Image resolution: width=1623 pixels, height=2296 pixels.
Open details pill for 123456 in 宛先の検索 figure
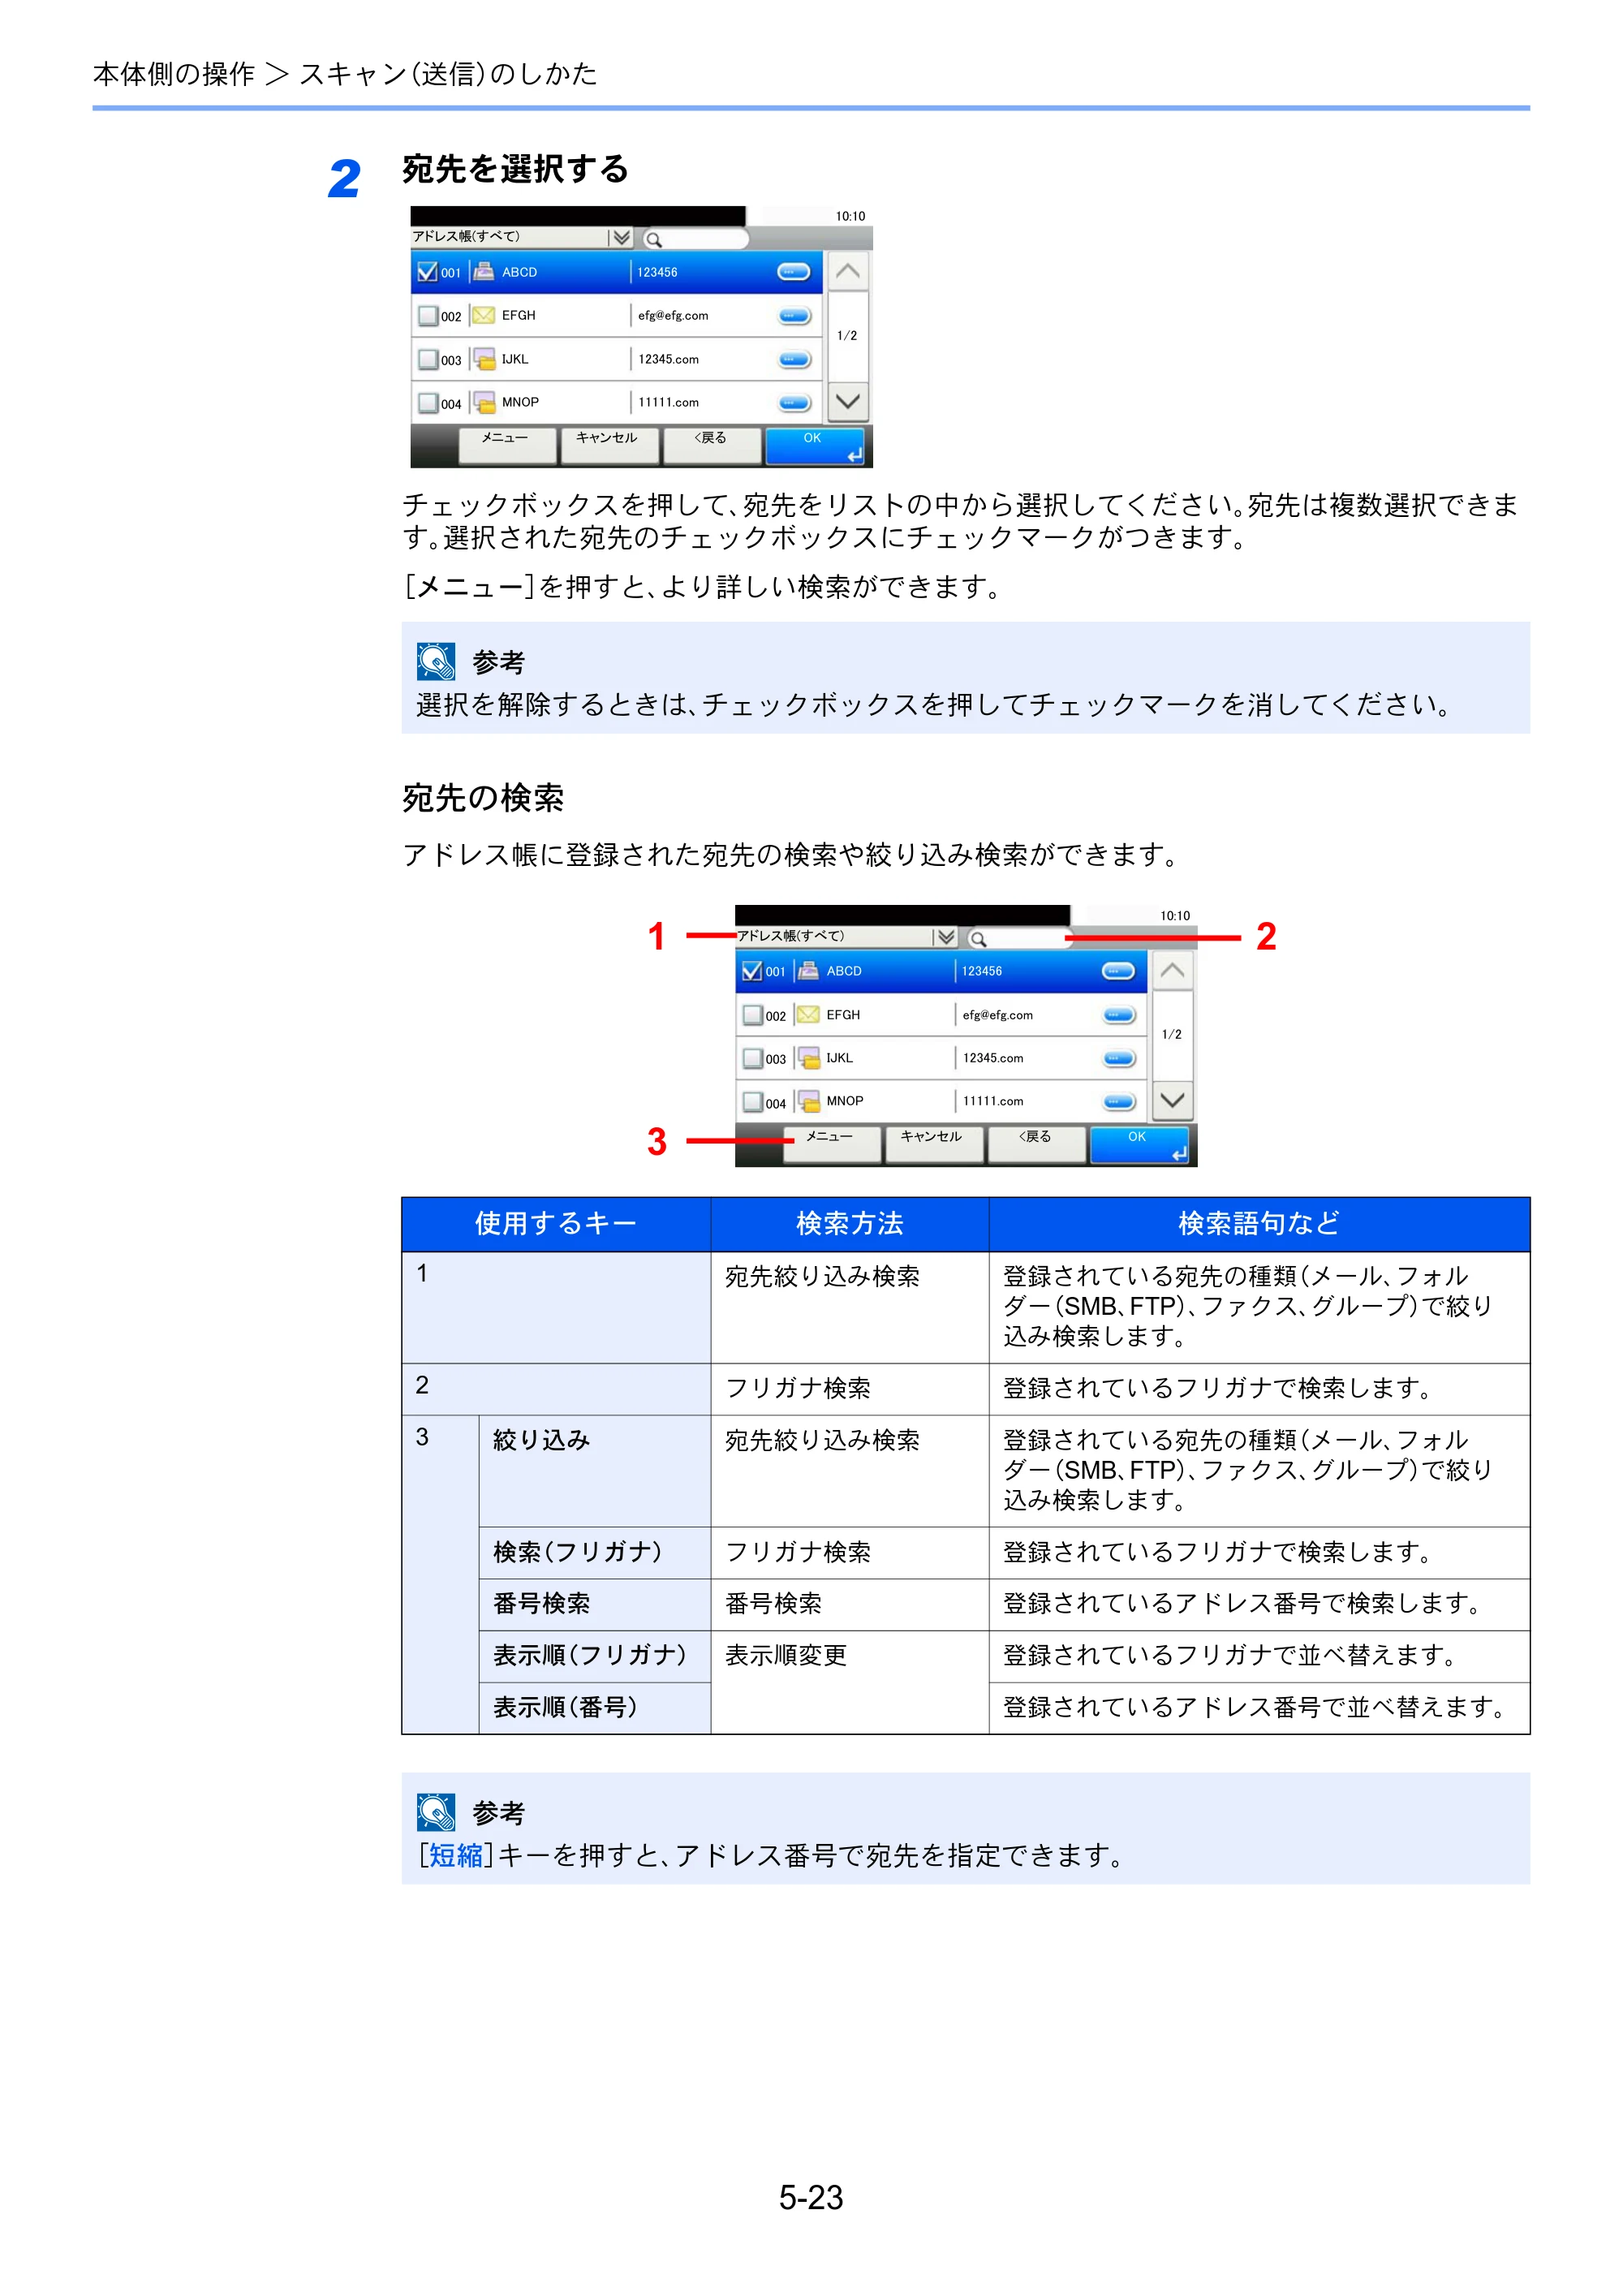1118,971
